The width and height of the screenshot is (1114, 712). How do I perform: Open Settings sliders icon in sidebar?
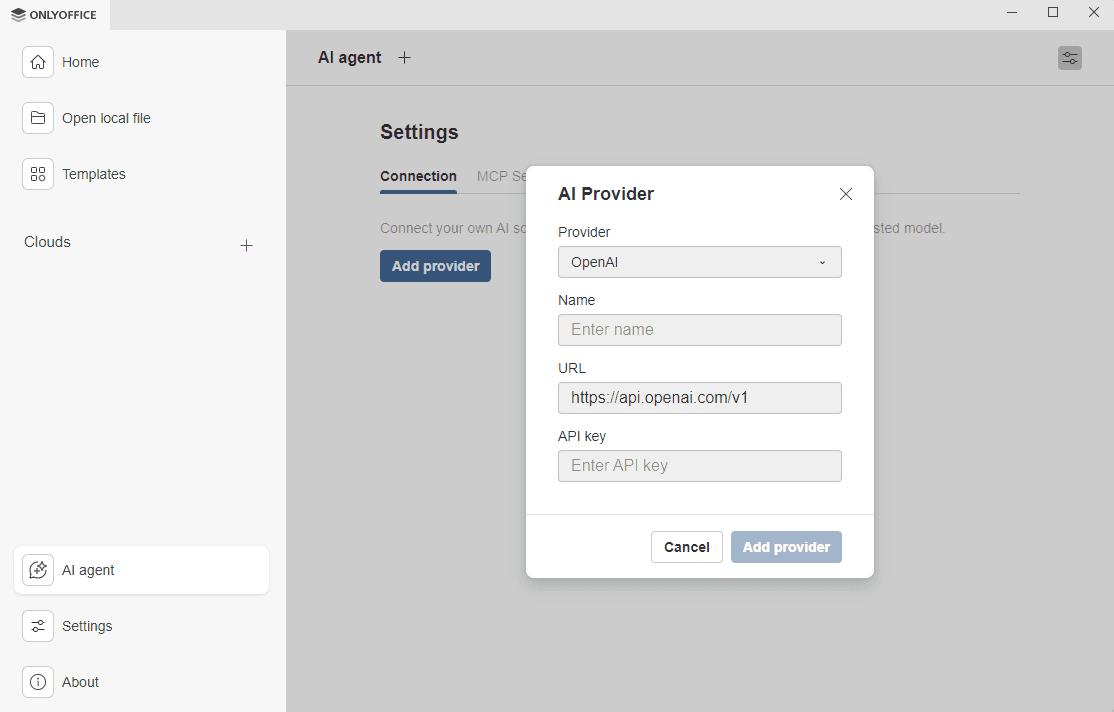tap(38, 626)
